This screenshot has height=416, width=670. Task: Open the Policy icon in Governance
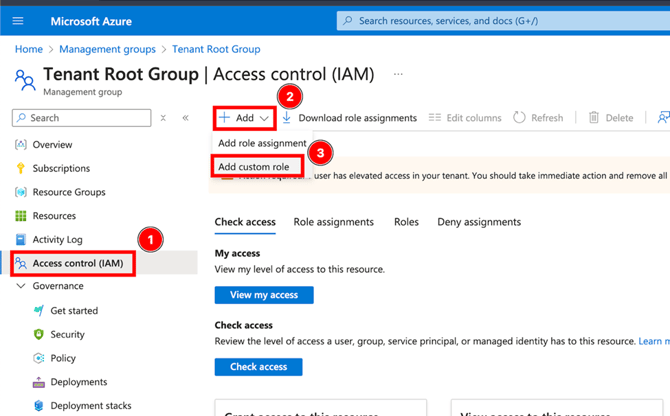click(39, 358)
